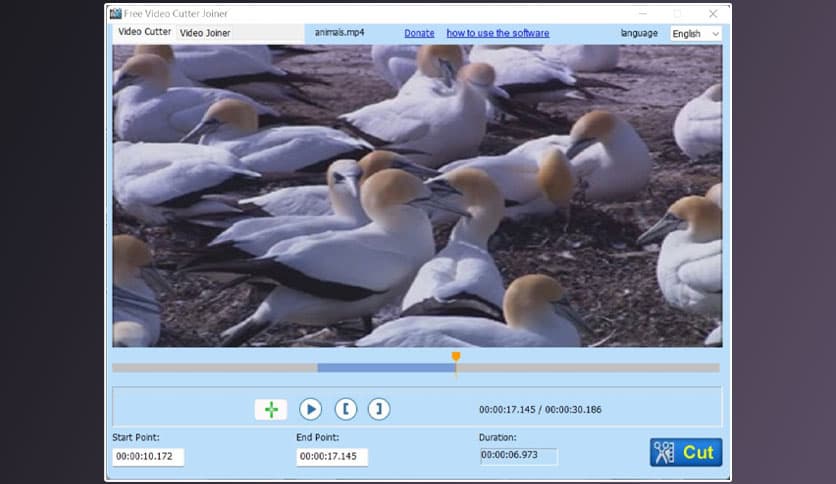
Task: Click the app icon in title bar
Action: (x=116, y=13)
